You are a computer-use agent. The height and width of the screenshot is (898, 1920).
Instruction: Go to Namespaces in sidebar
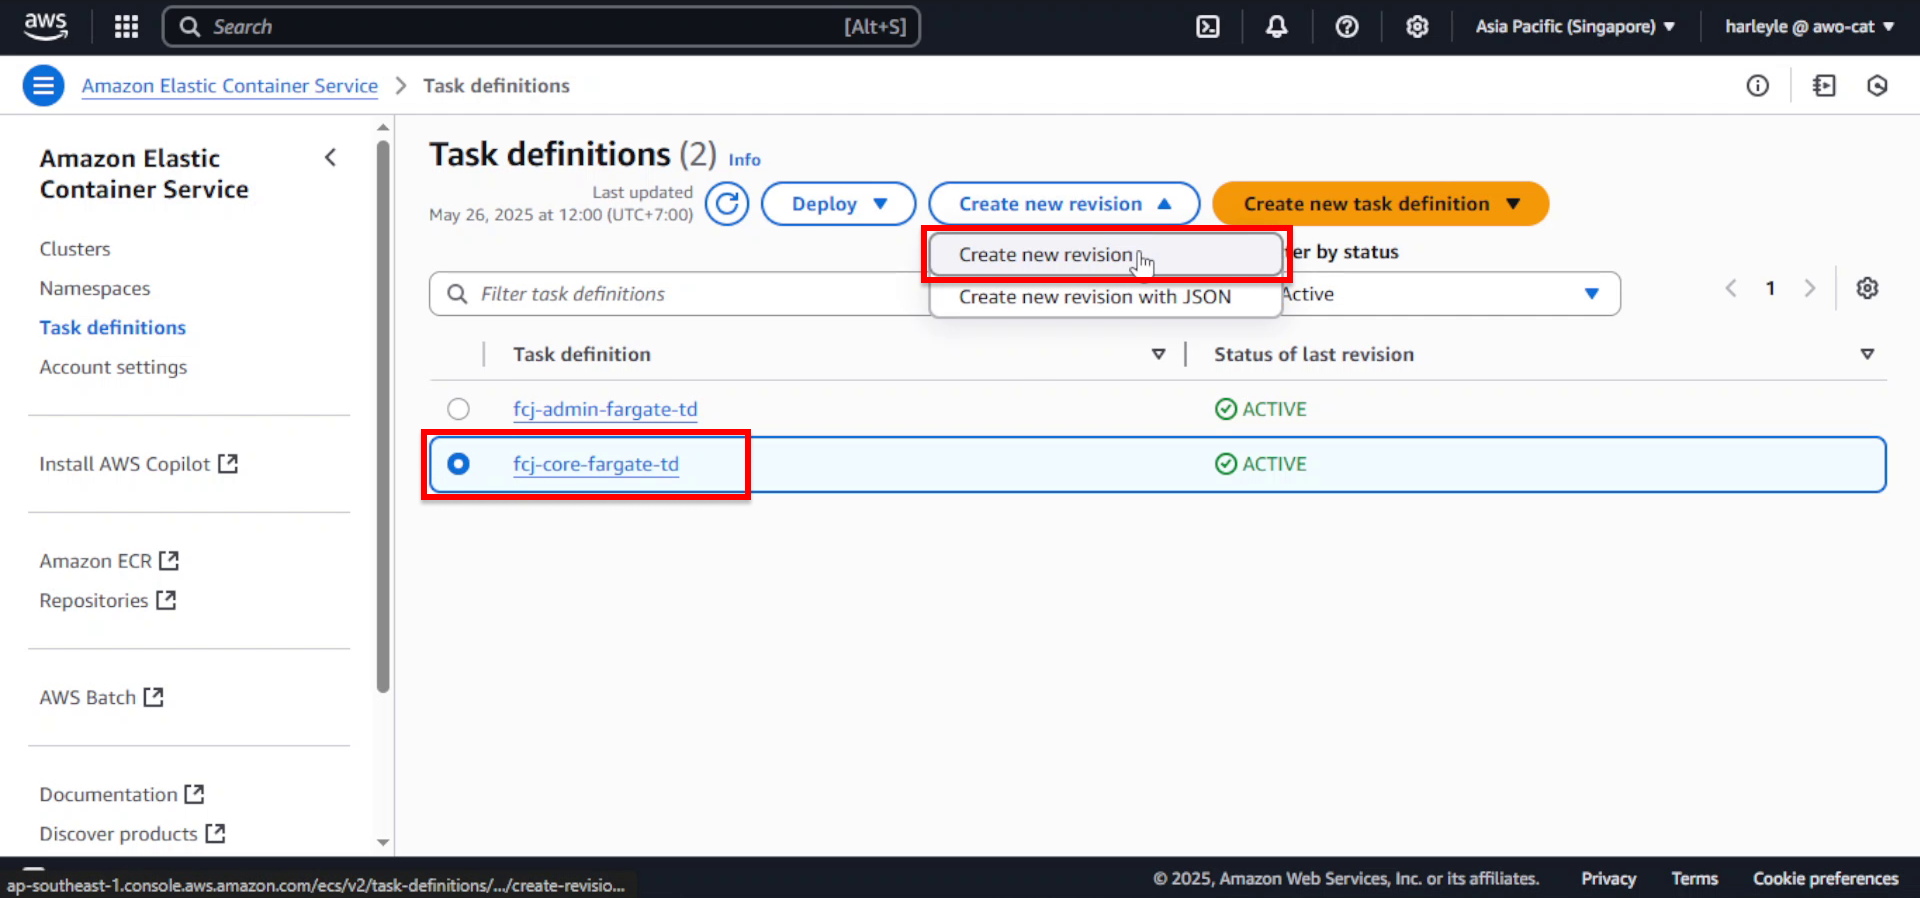tap(95, 288)
